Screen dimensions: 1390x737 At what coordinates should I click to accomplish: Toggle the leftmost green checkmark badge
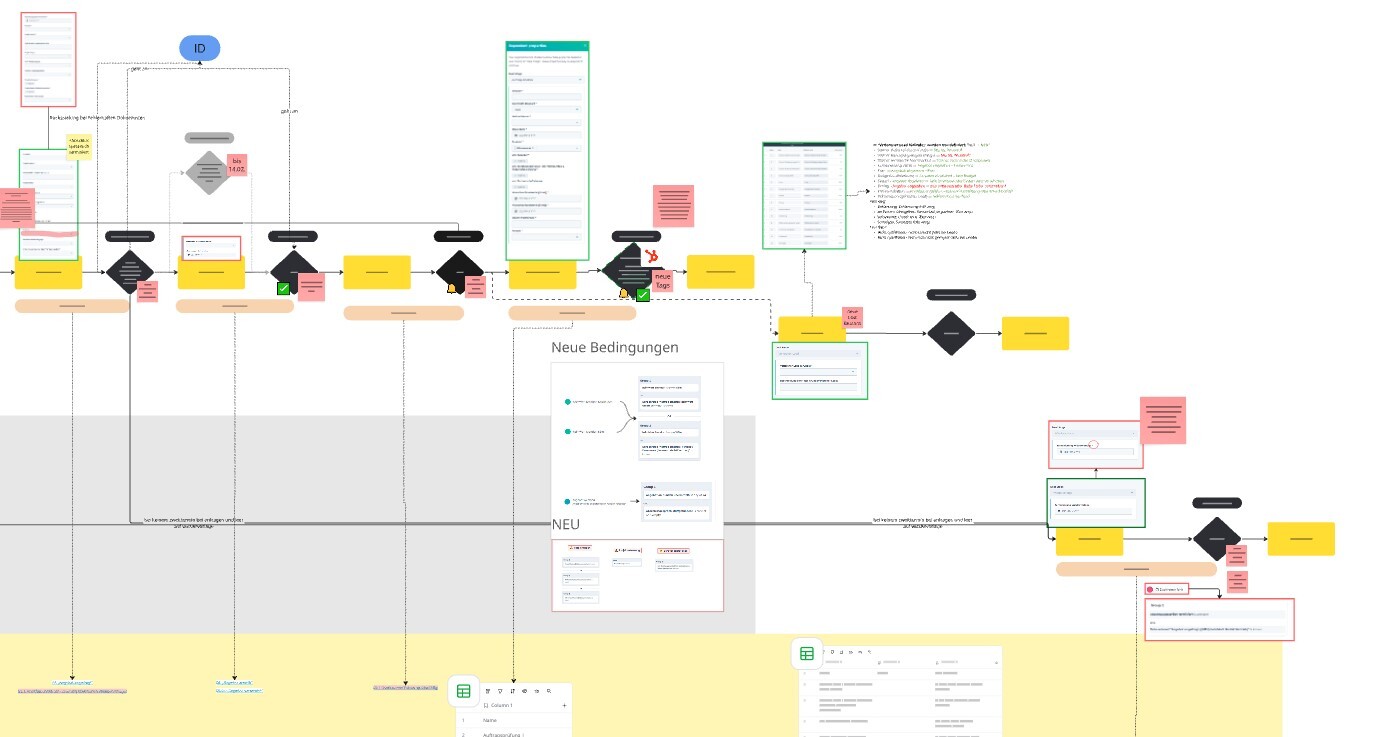[x=284, y=288]
